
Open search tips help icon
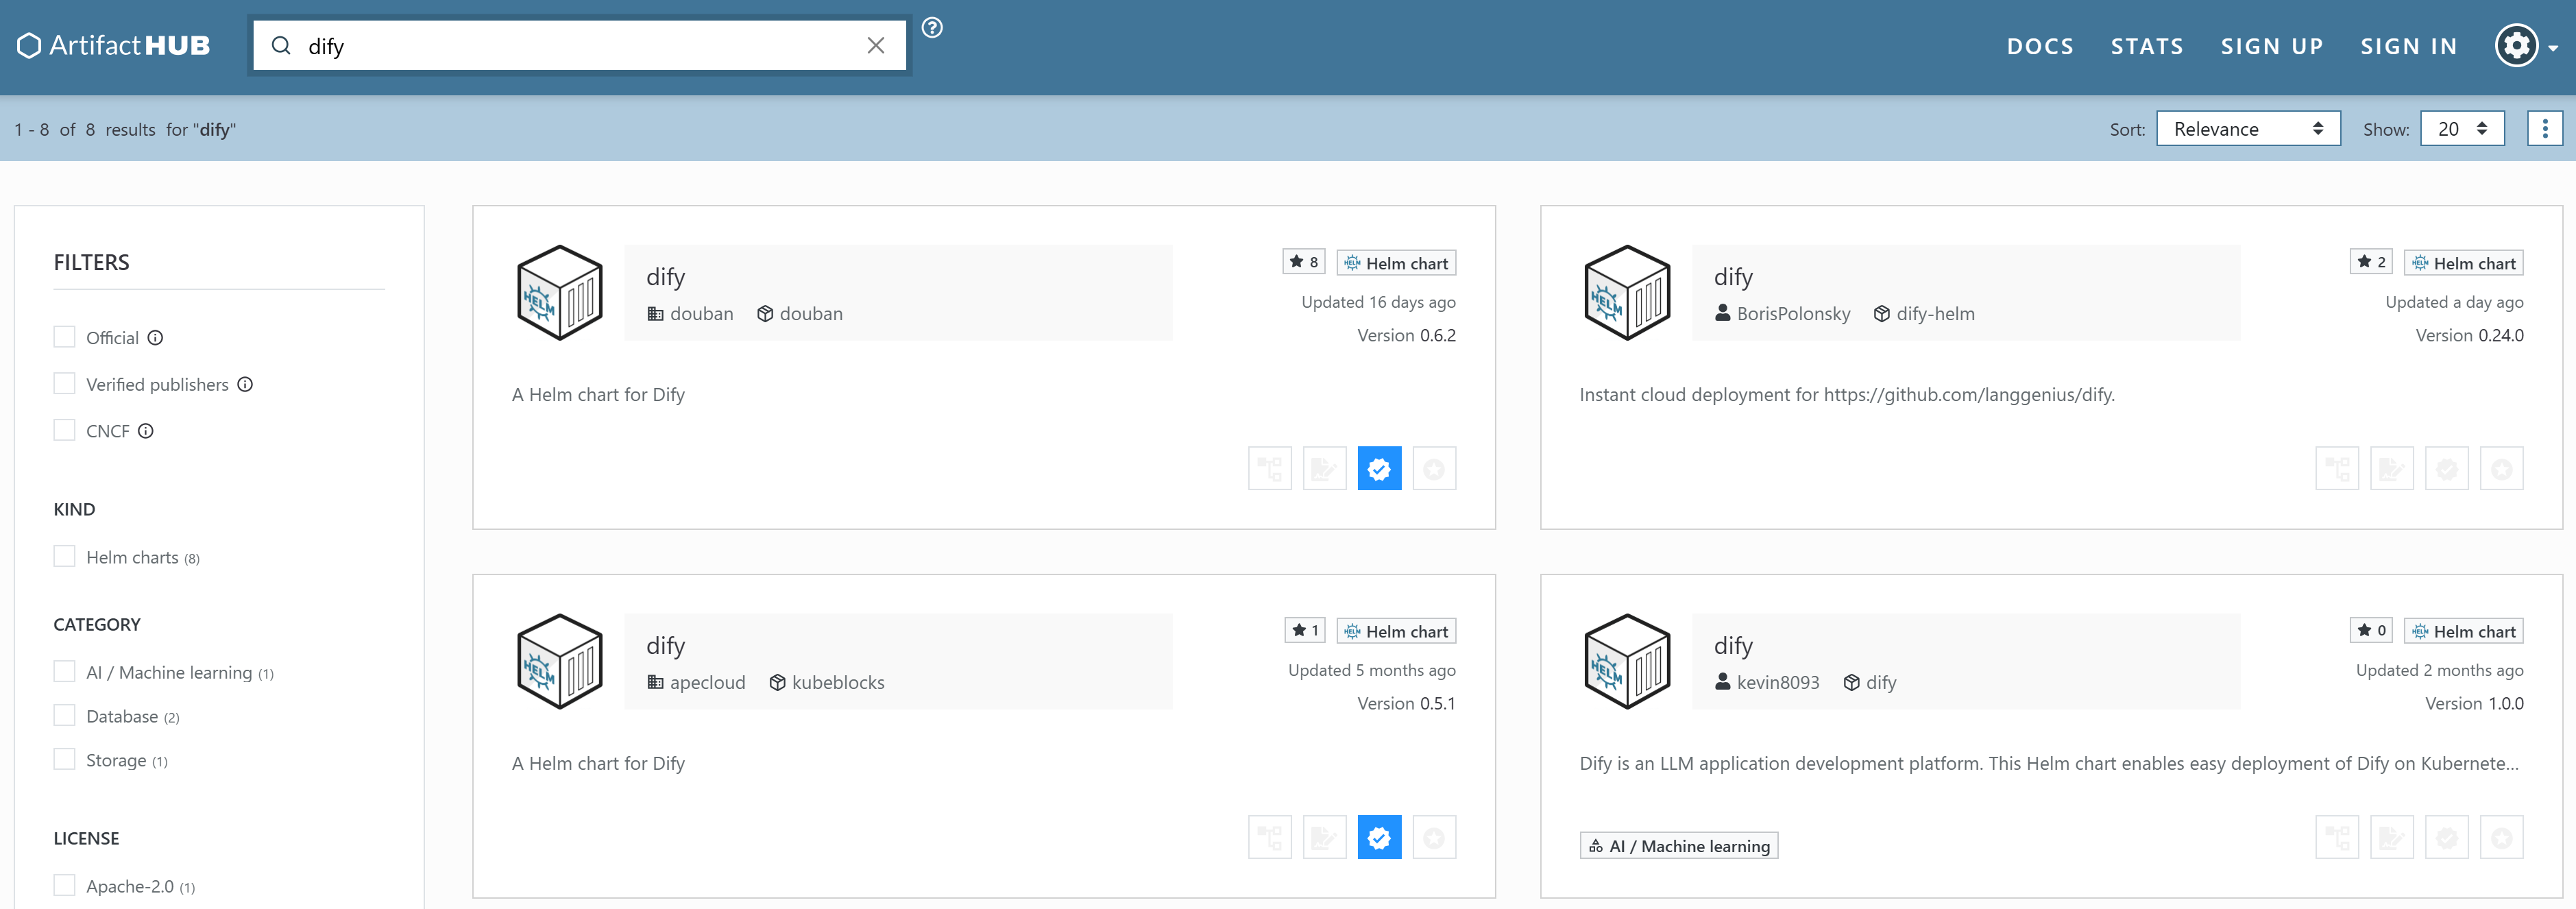tap(932, 28)
